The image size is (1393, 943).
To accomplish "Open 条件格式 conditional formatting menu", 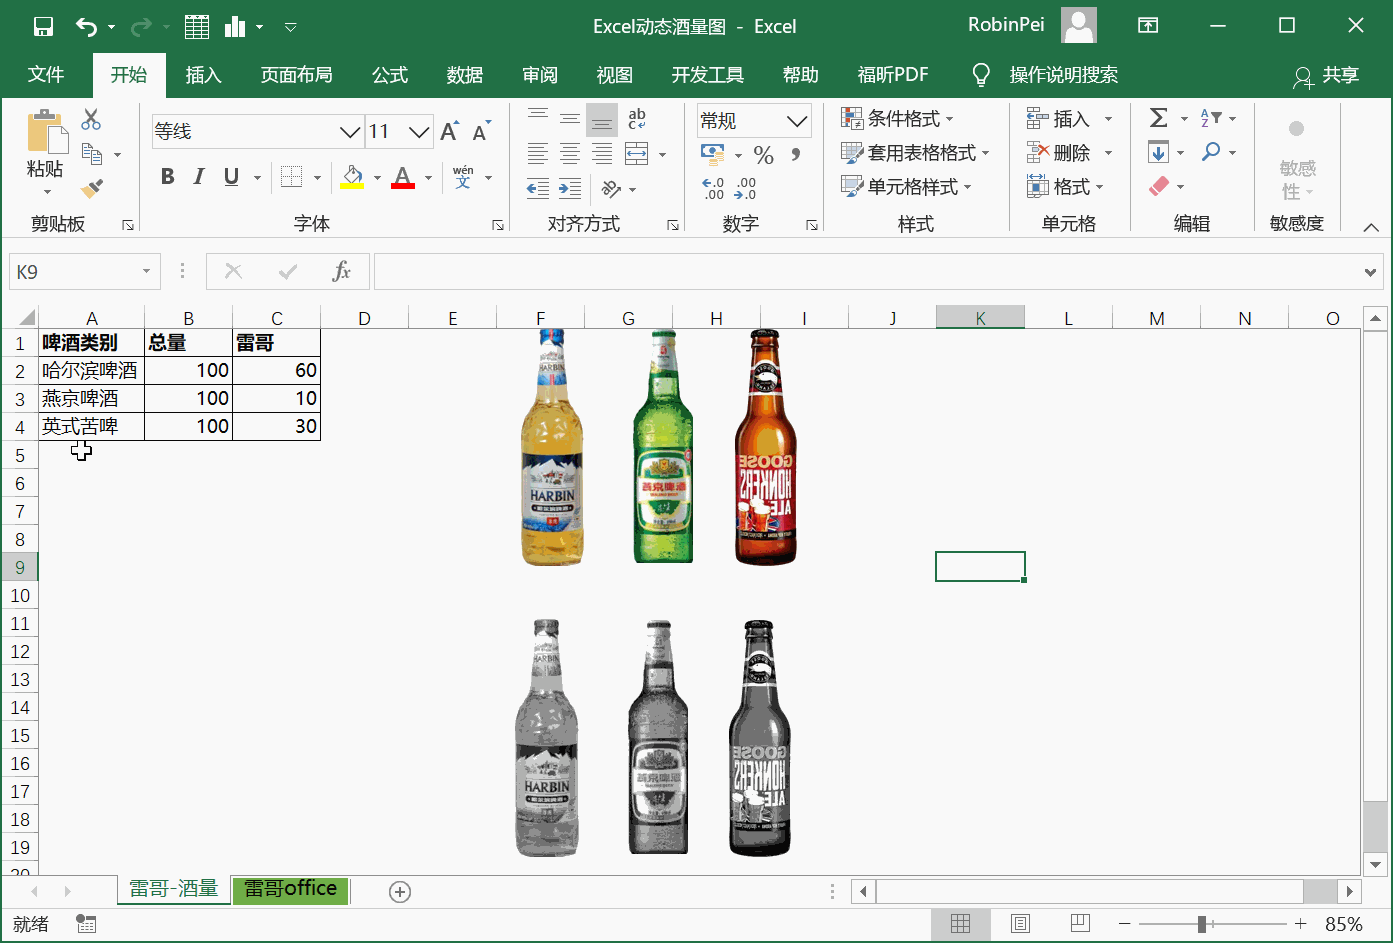I will 898,119.
